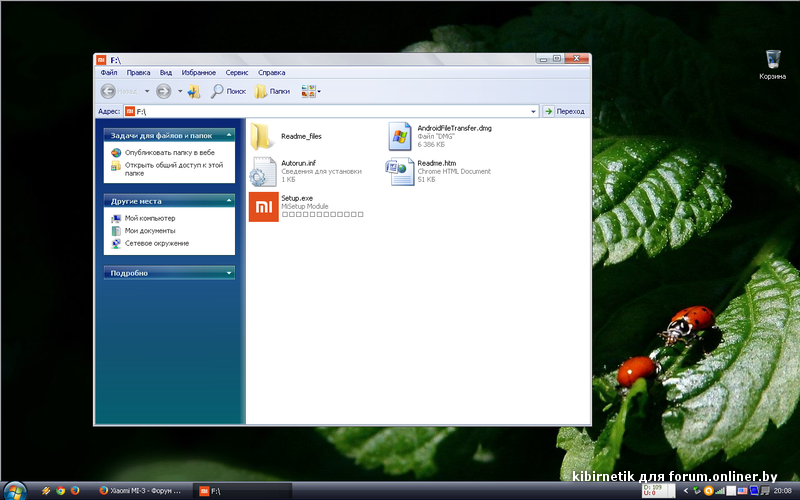
Task: Collapse the file and folder tasks panel
Action: 229,134
